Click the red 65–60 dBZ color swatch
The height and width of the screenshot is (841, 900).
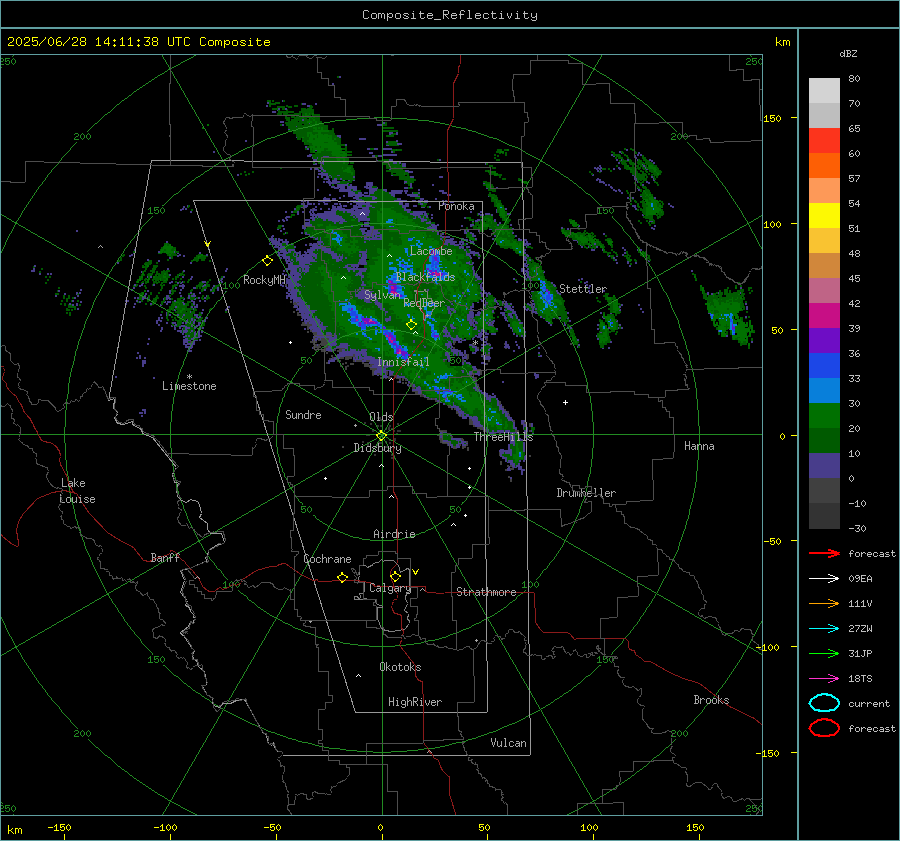(824, 141)
